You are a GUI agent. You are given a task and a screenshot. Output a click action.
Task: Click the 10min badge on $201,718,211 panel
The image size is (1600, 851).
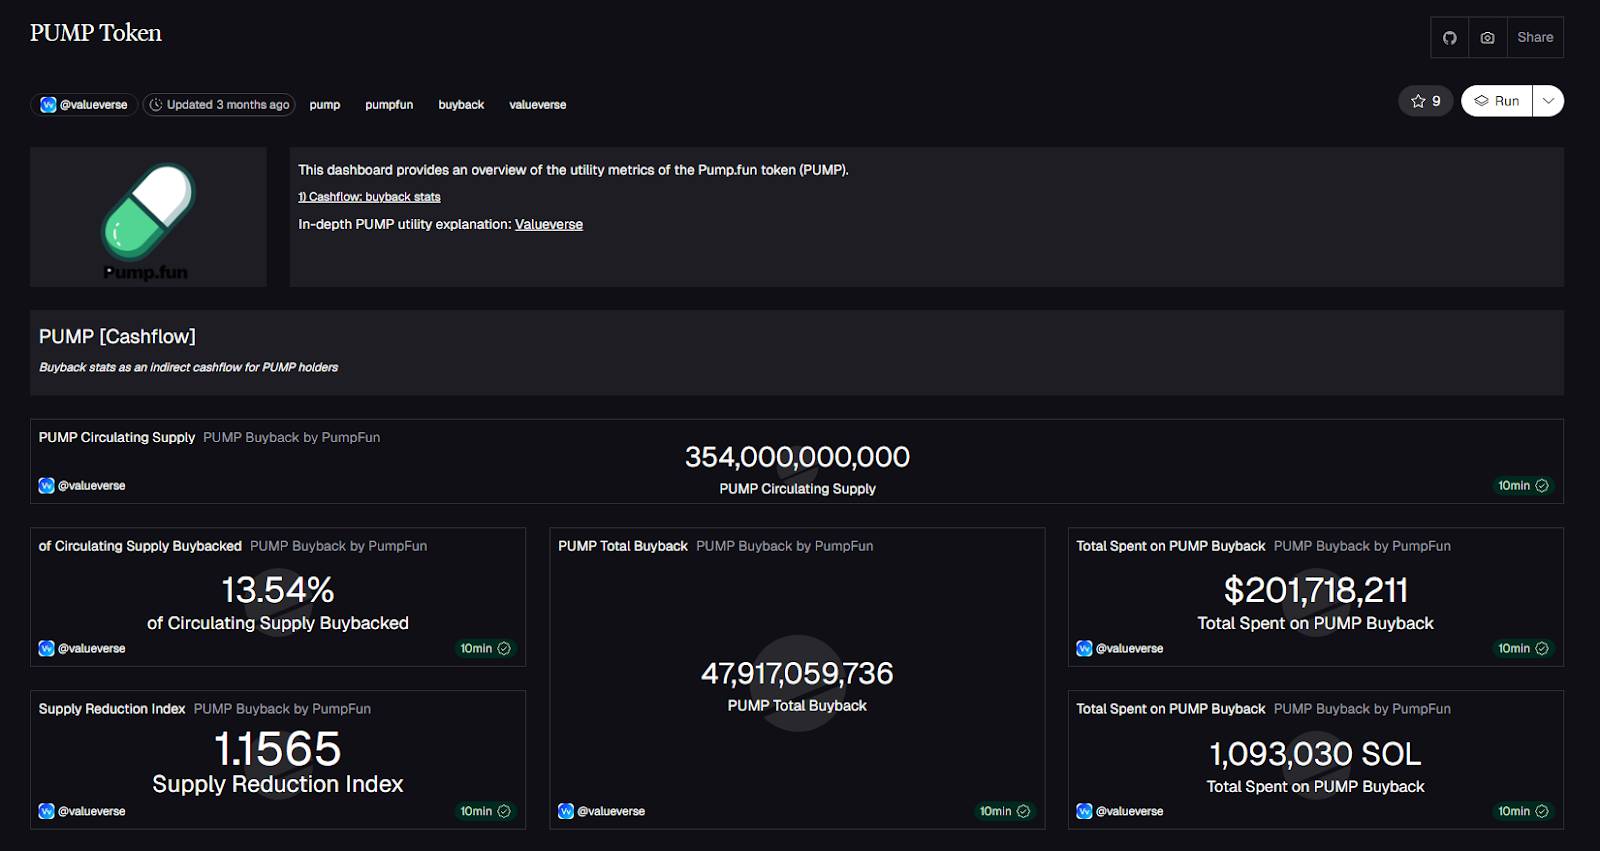[1522, 648]
